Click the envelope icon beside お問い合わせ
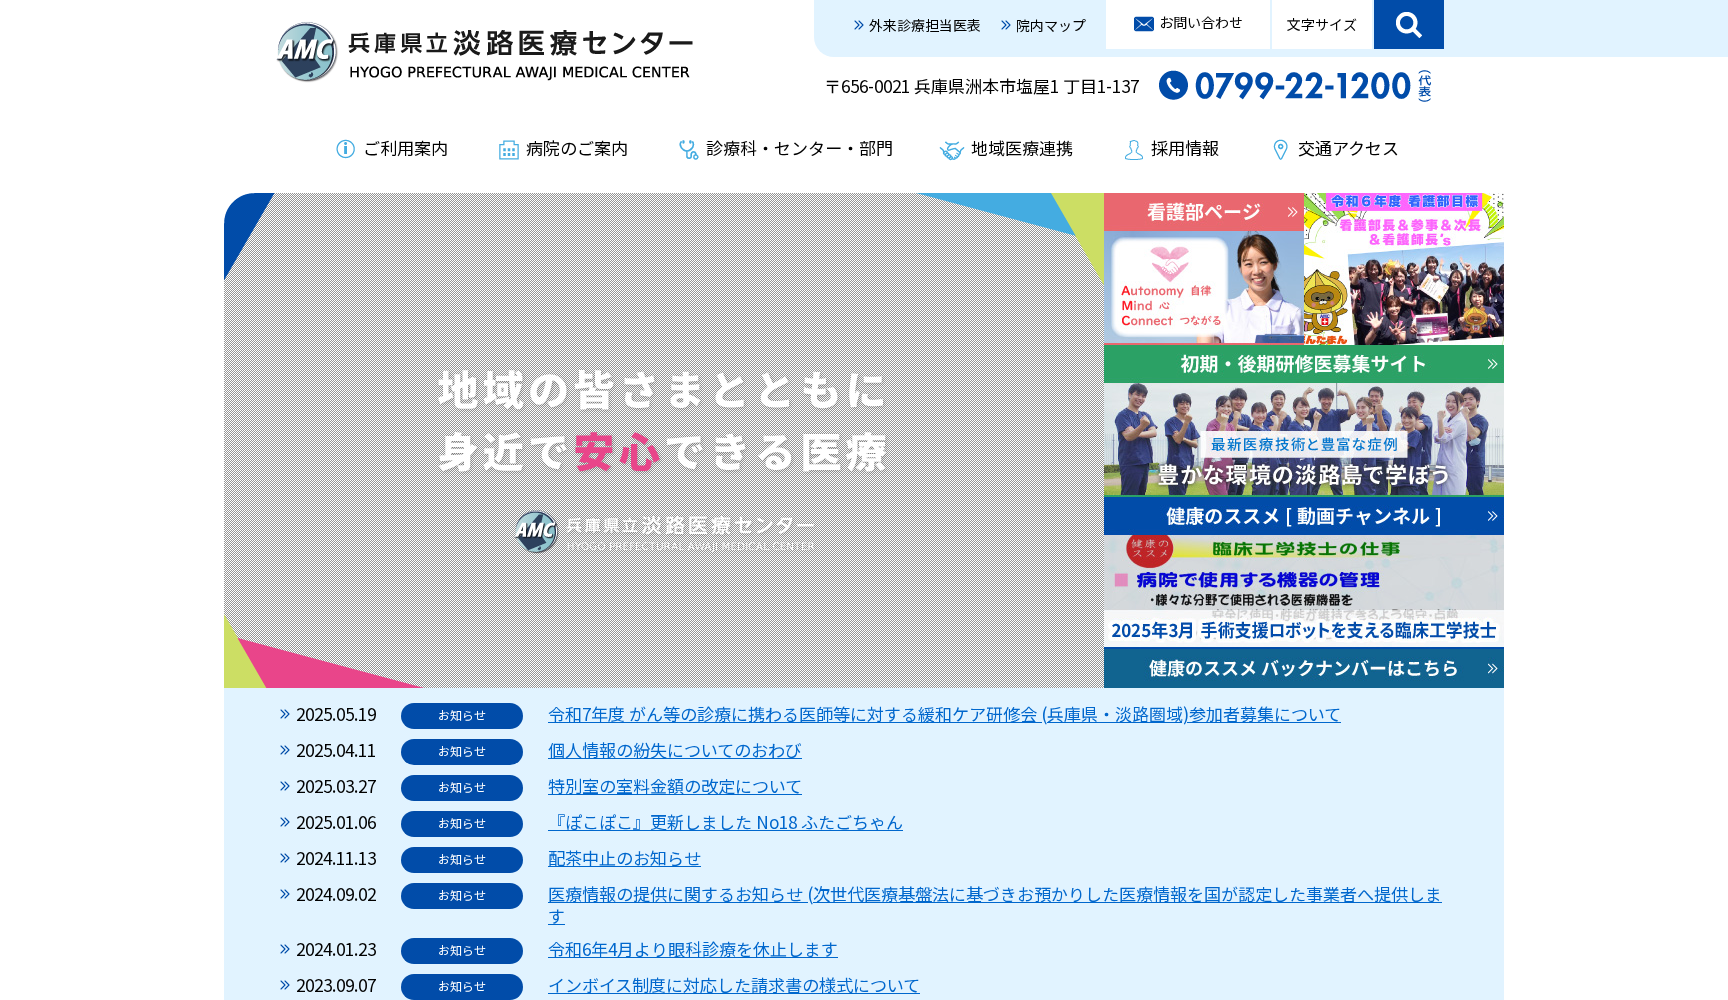This screenshot has width=1728, height=1000. 1142,22
